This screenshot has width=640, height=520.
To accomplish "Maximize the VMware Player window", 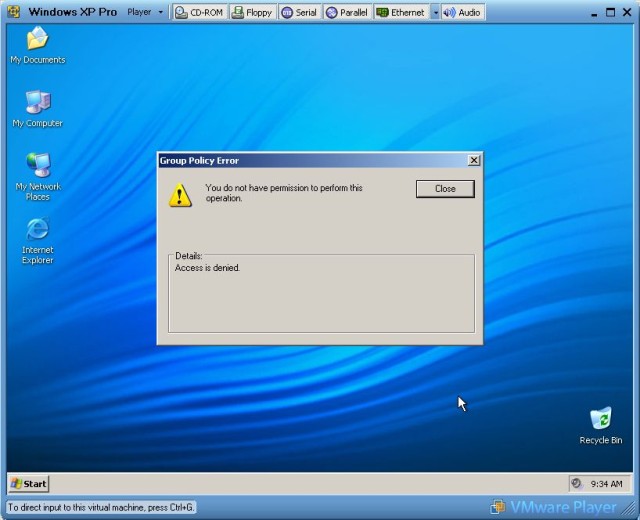I will tap(611, 12).
